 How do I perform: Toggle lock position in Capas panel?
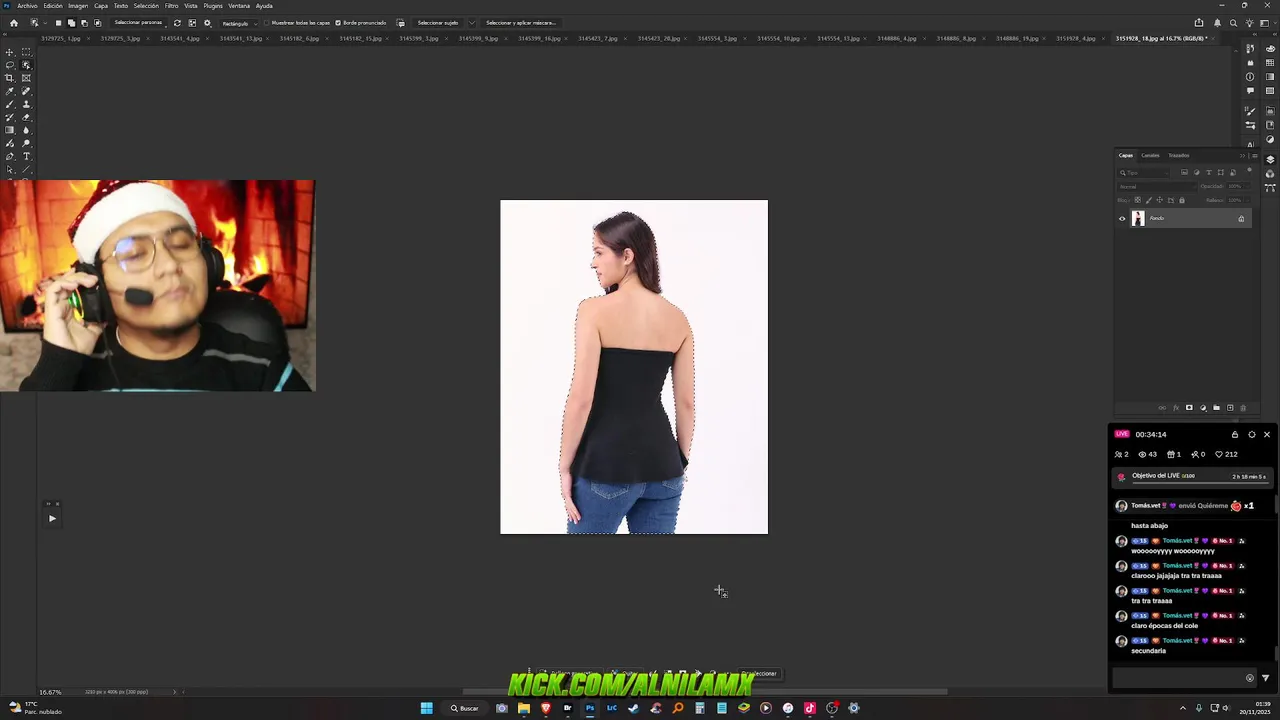[1160, 200]
